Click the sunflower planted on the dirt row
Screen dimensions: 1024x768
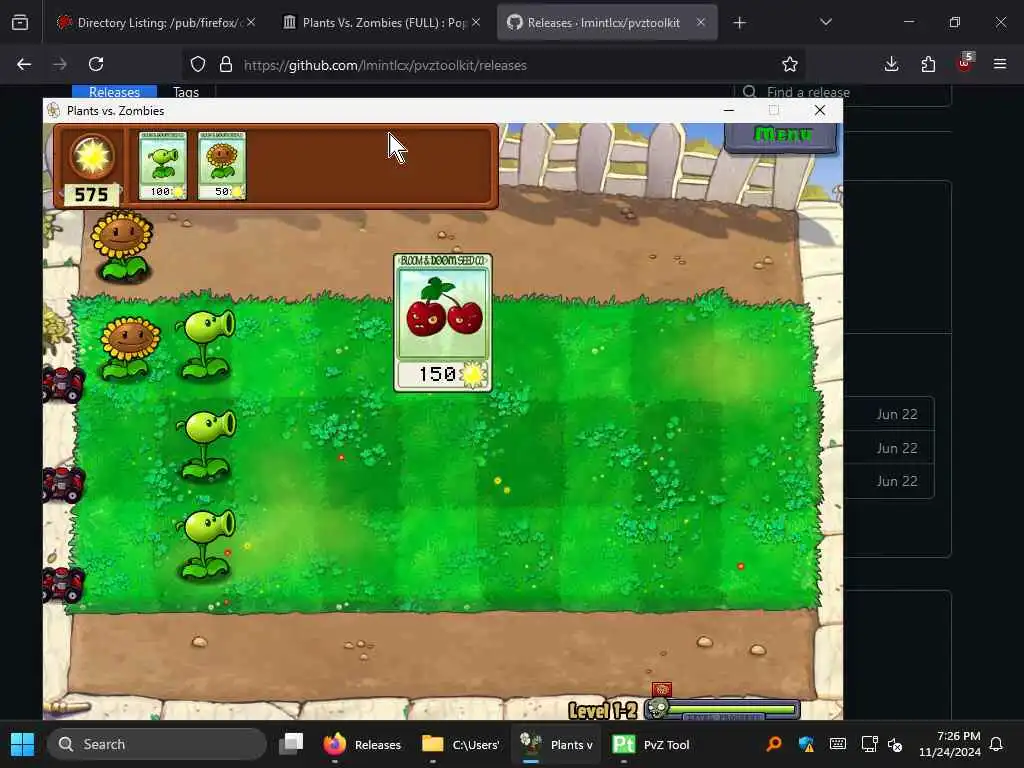122,247
